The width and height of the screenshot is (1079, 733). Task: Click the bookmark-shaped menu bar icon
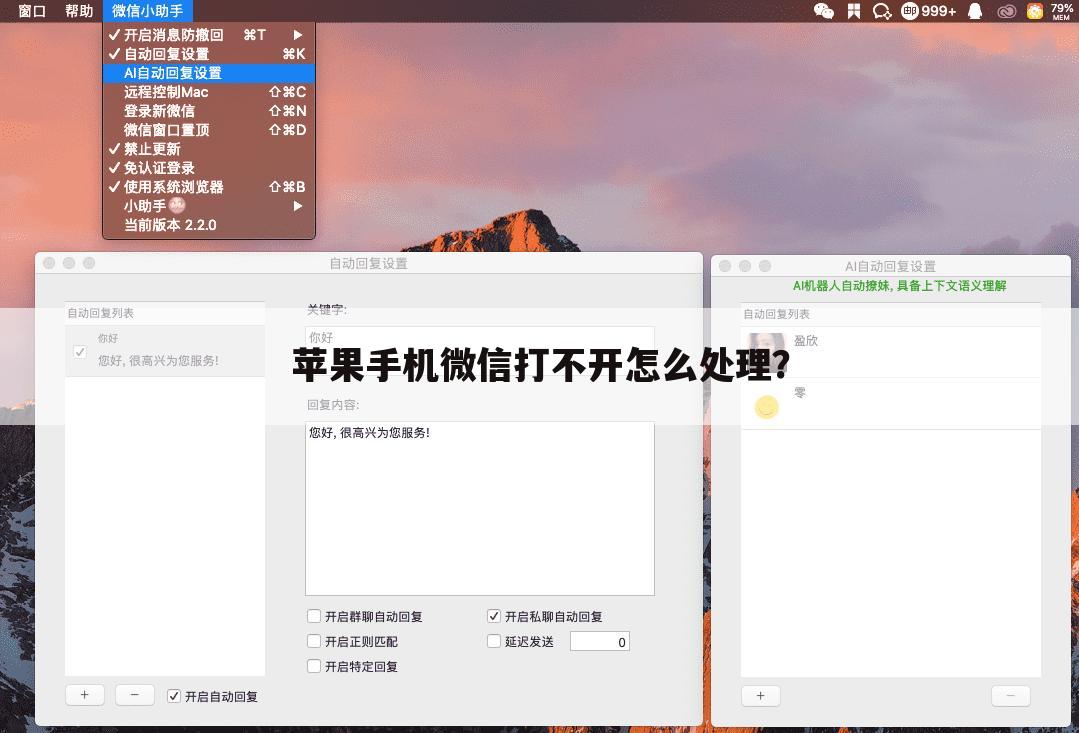click(x=854, y=11)
